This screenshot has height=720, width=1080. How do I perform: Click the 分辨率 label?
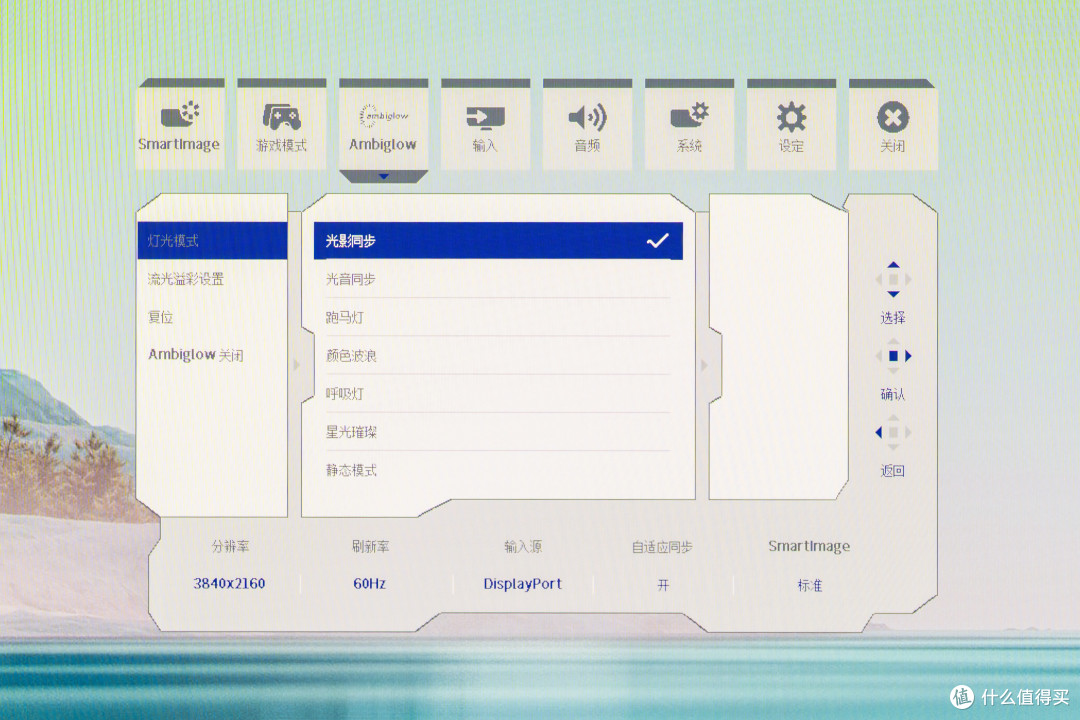tap(230, 546)
